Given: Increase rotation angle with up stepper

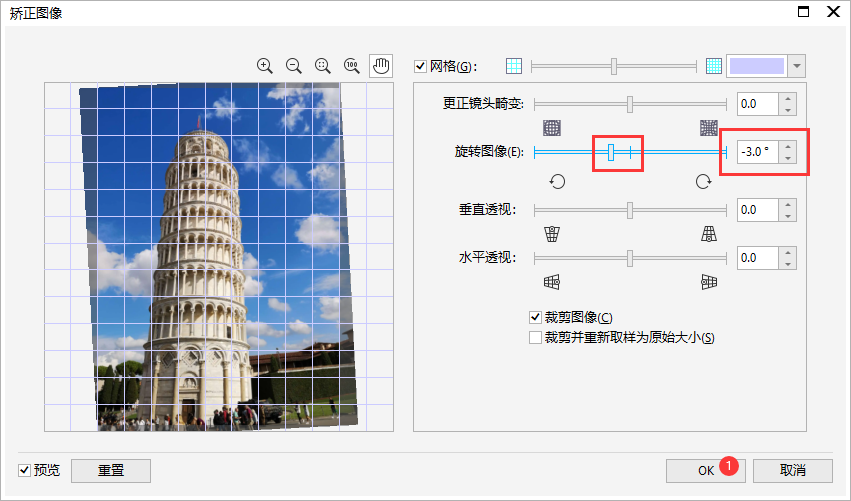Looking at the screenshot, I should 788,146.
